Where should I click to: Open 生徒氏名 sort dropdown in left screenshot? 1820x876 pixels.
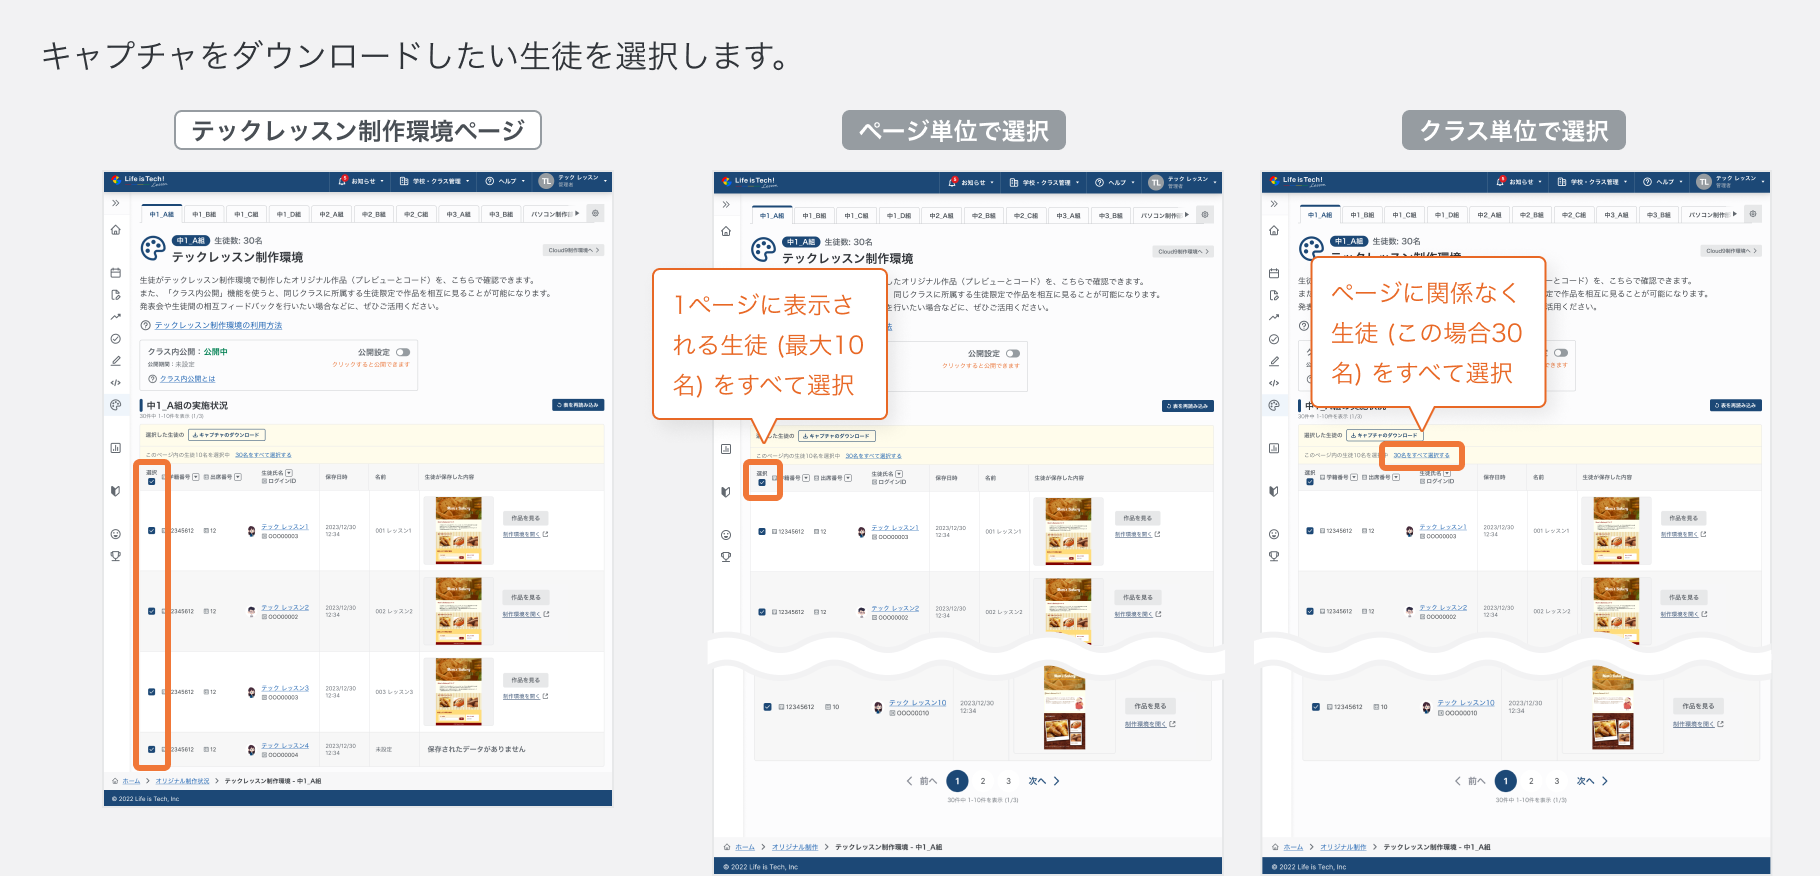pyautogui.click(x=289, y=473)
